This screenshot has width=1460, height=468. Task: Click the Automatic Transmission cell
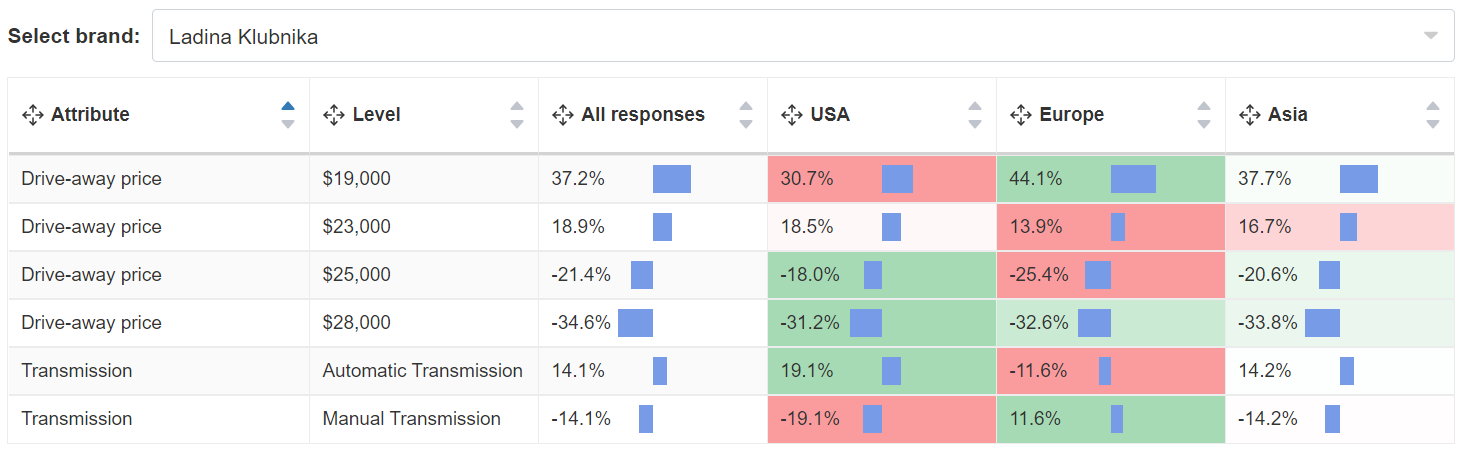pyautogui.click(x=422, y=371)
